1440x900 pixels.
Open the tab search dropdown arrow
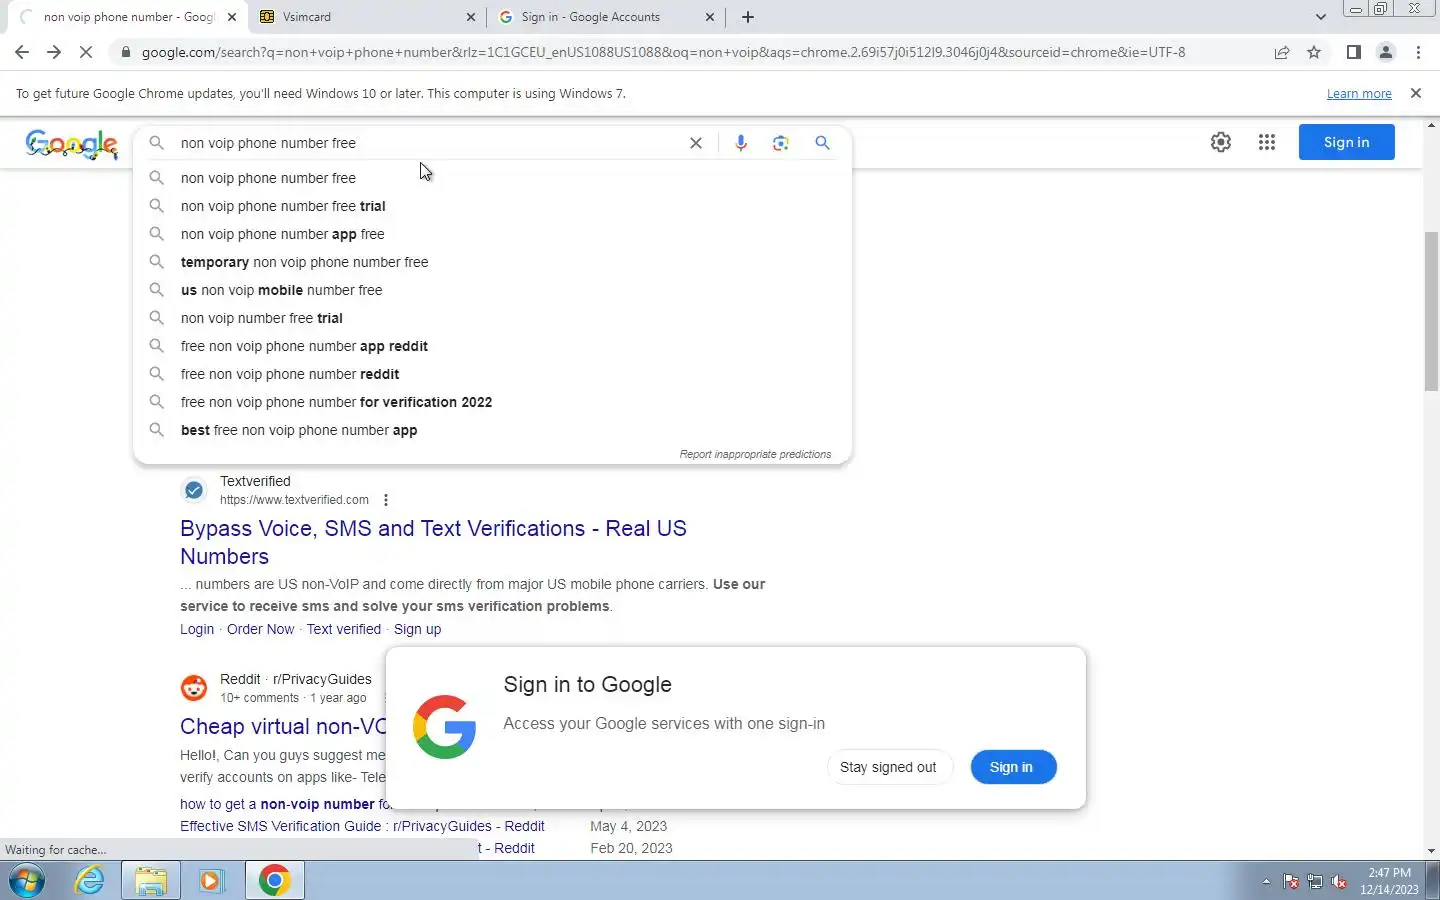point(1320,17)
